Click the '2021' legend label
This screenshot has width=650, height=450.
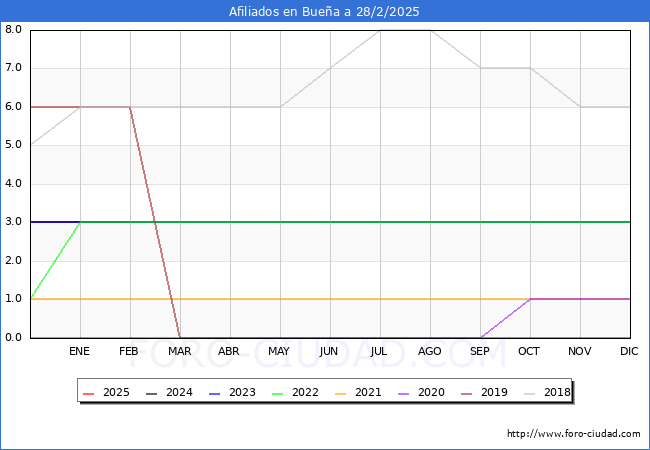click(x=369, y=392)
